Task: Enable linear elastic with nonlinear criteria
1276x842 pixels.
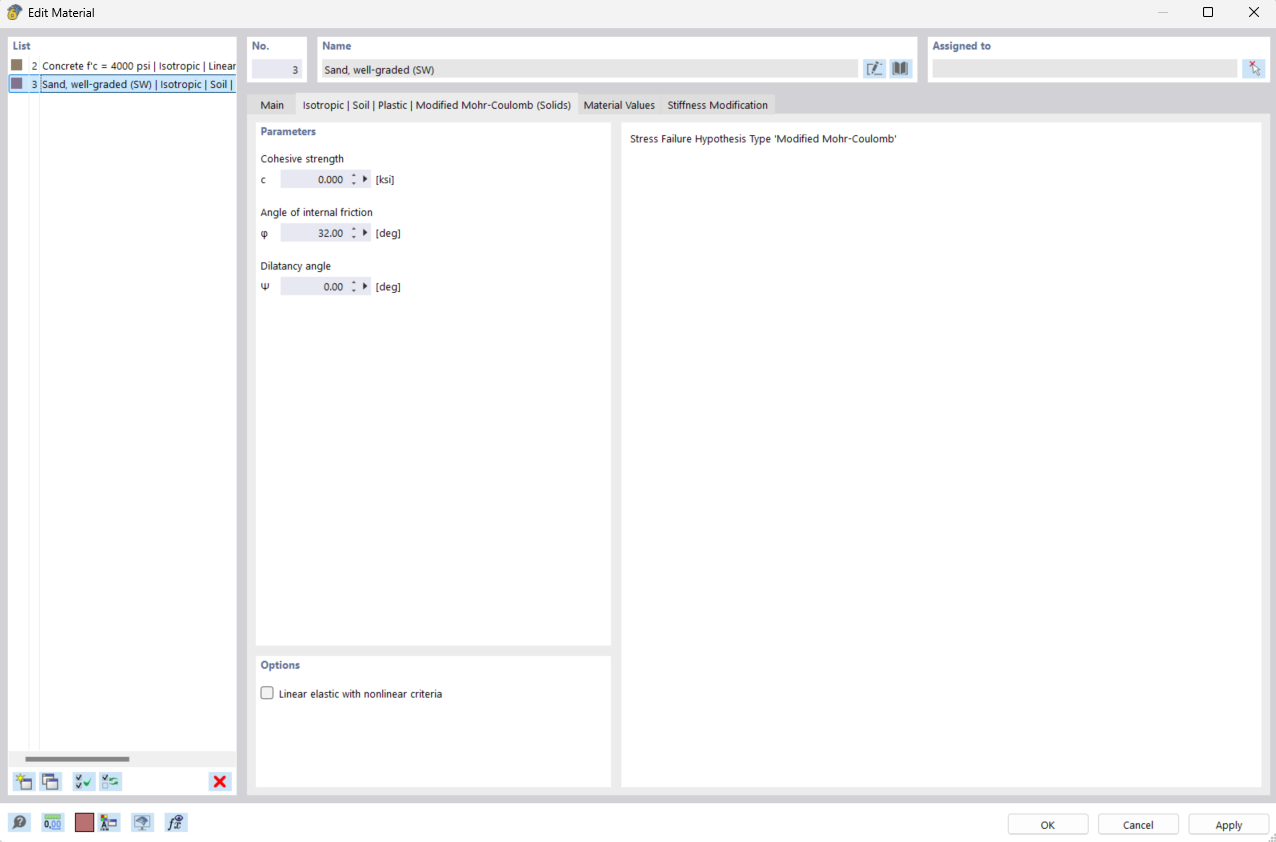Action: pos(267,692)
